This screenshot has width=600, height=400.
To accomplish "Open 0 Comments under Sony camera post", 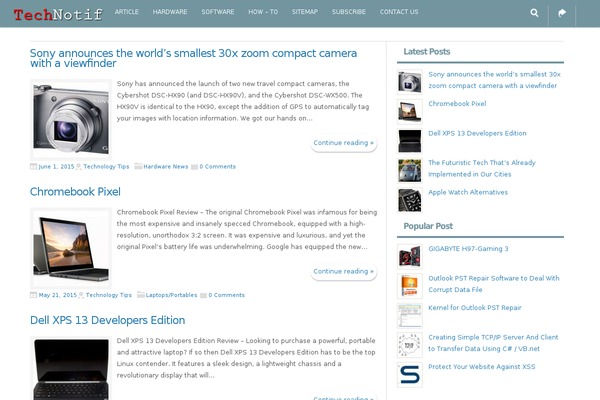I will pyautogui.click(x=217, y=167).
